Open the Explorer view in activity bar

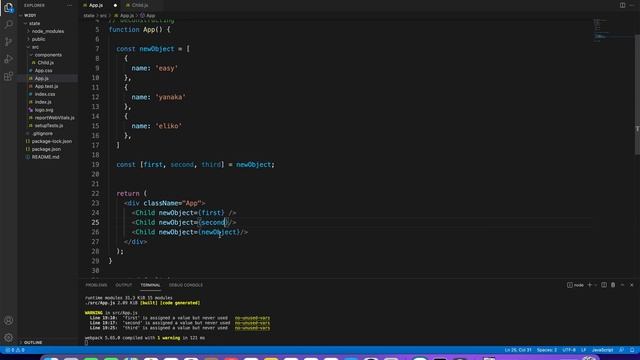click(8, 8)
